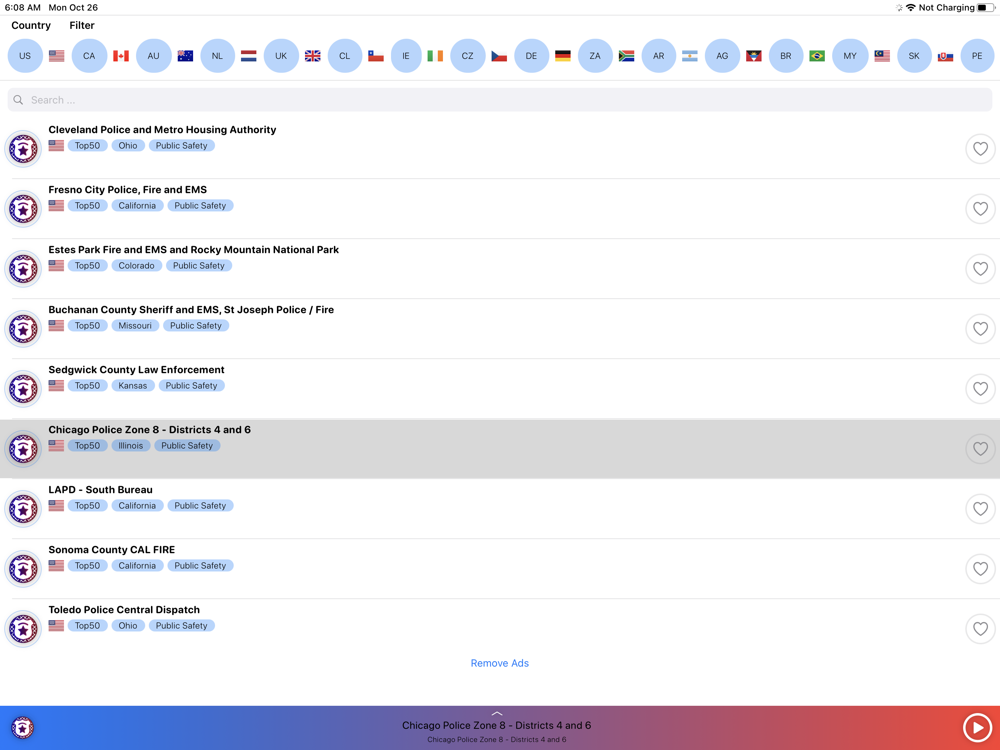1000x750 pixels.
Task: Tap the Missouri tag under Buchanan County
Action: pos(135,325)
